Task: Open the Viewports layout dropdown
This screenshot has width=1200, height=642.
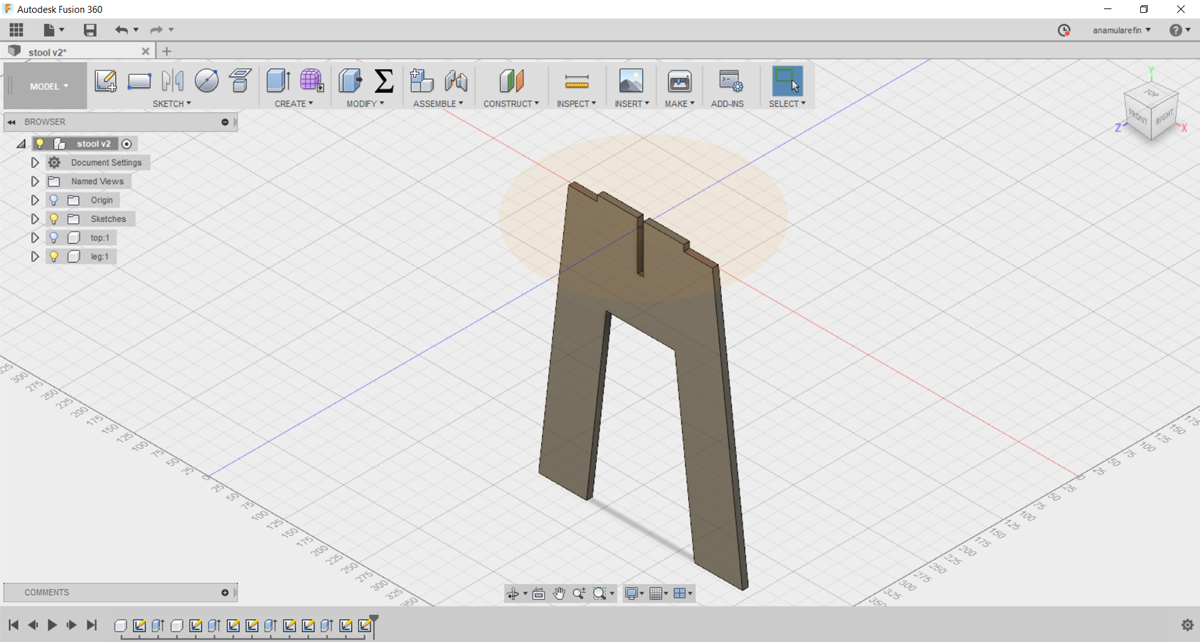Action: [x=684, y=594]
